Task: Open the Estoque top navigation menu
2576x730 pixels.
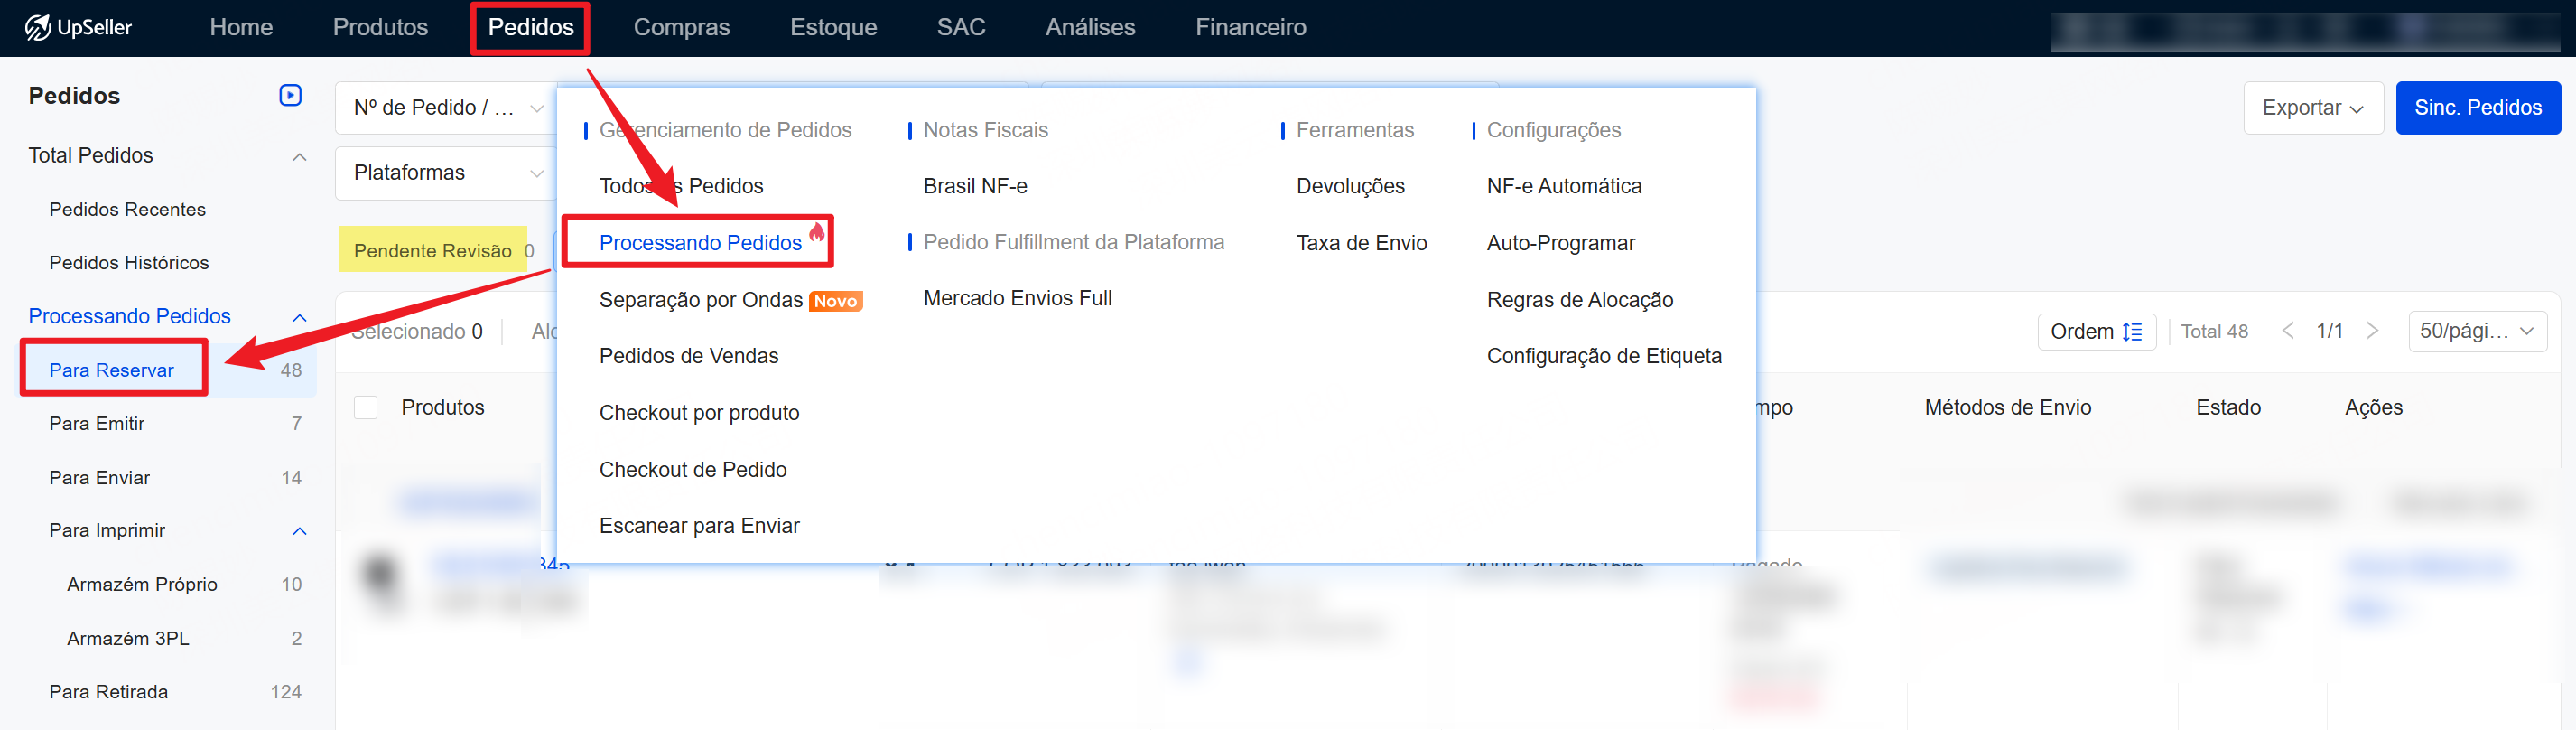Action: pos(833,27)
